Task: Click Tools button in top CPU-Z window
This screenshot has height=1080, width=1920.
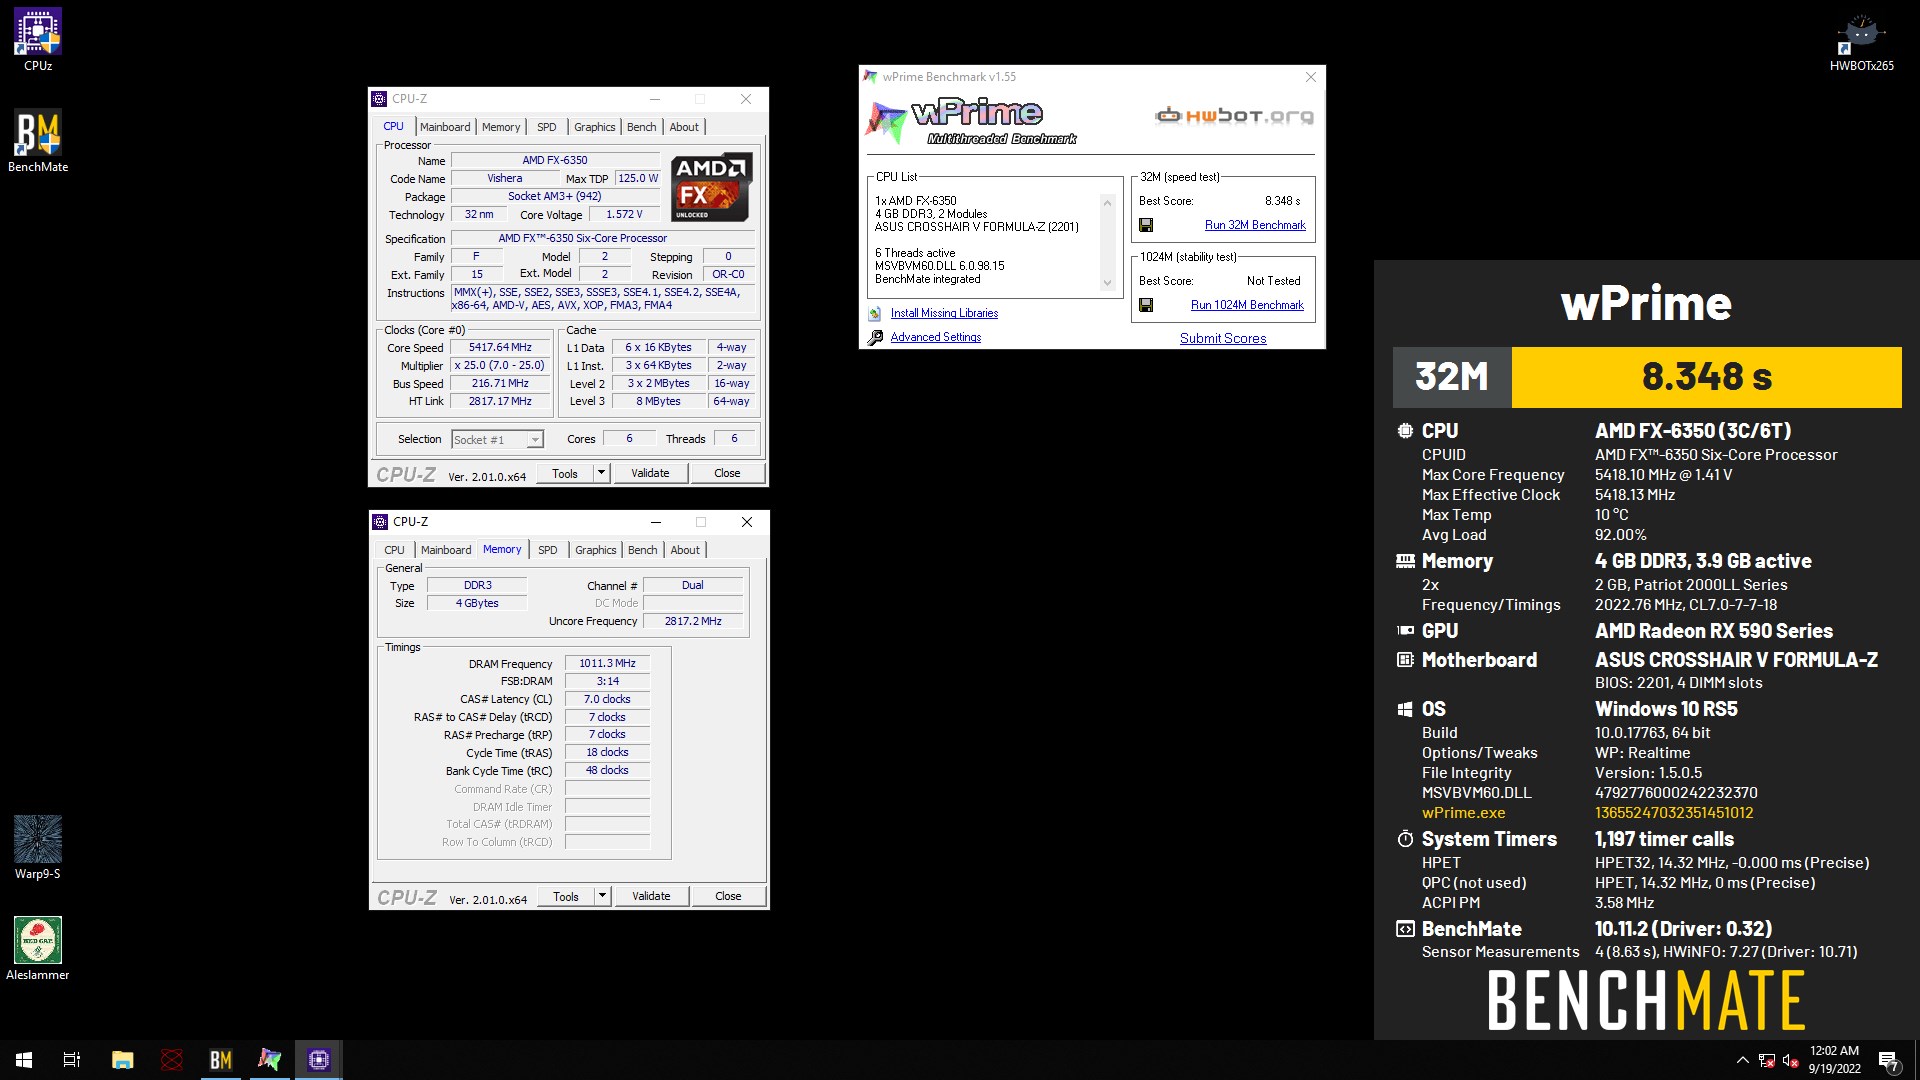Action: click(565, 473)
